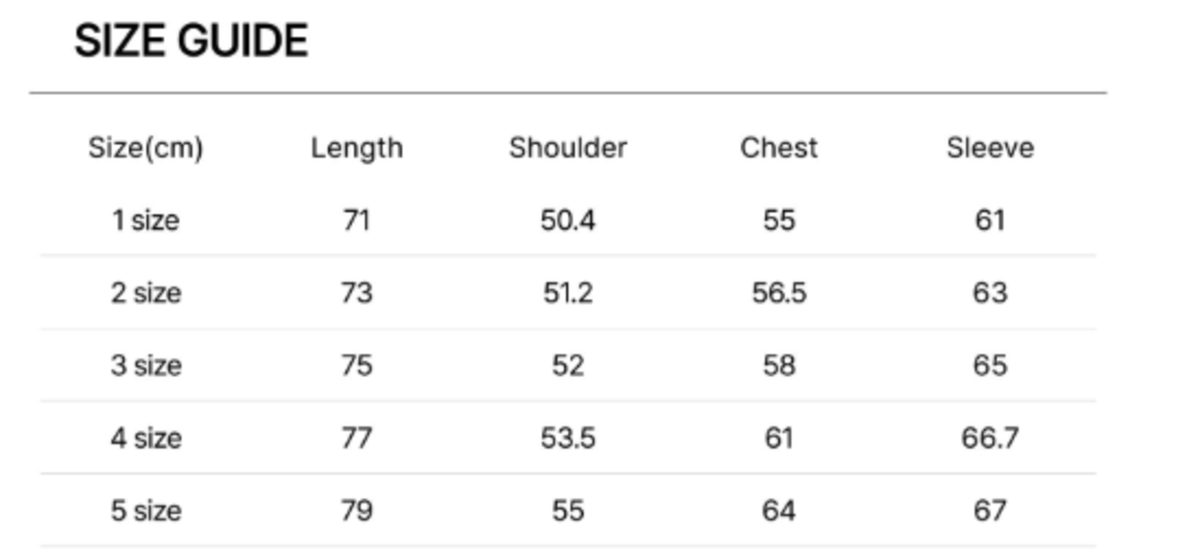This screenshot has height=549, width=1200.
Task: Select the 5 size row label
Action: pyautogui.click(x=146, y=511)
